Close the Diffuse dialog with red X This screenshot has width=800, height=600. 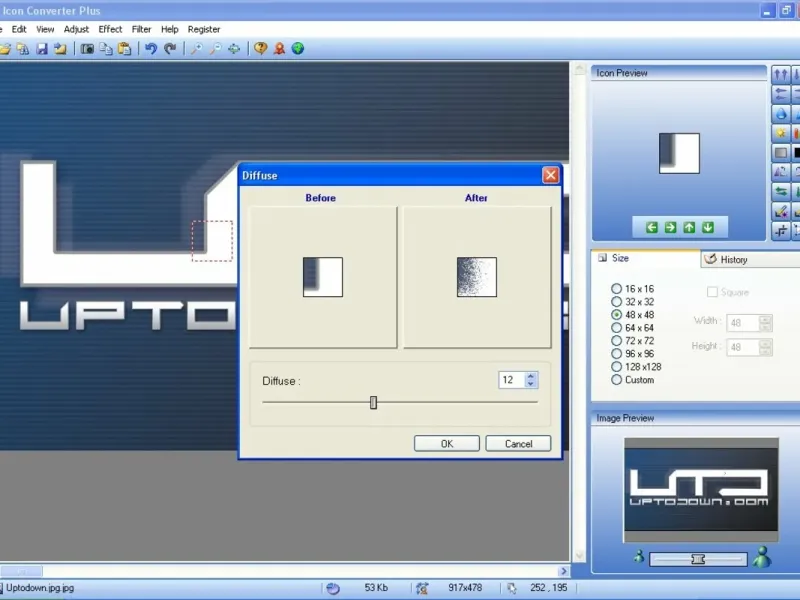[x=551, y=176]
